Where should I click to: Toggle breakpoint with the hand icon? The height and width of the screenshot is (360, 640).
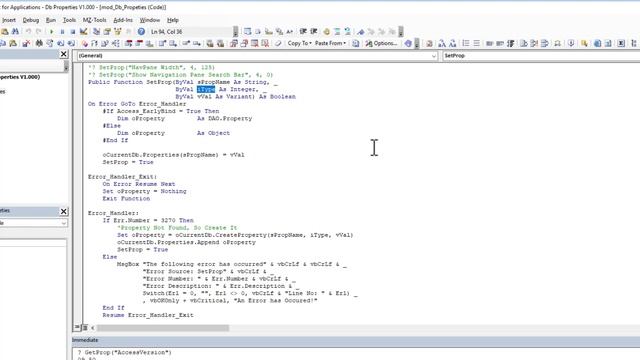(x=327, y=31)
